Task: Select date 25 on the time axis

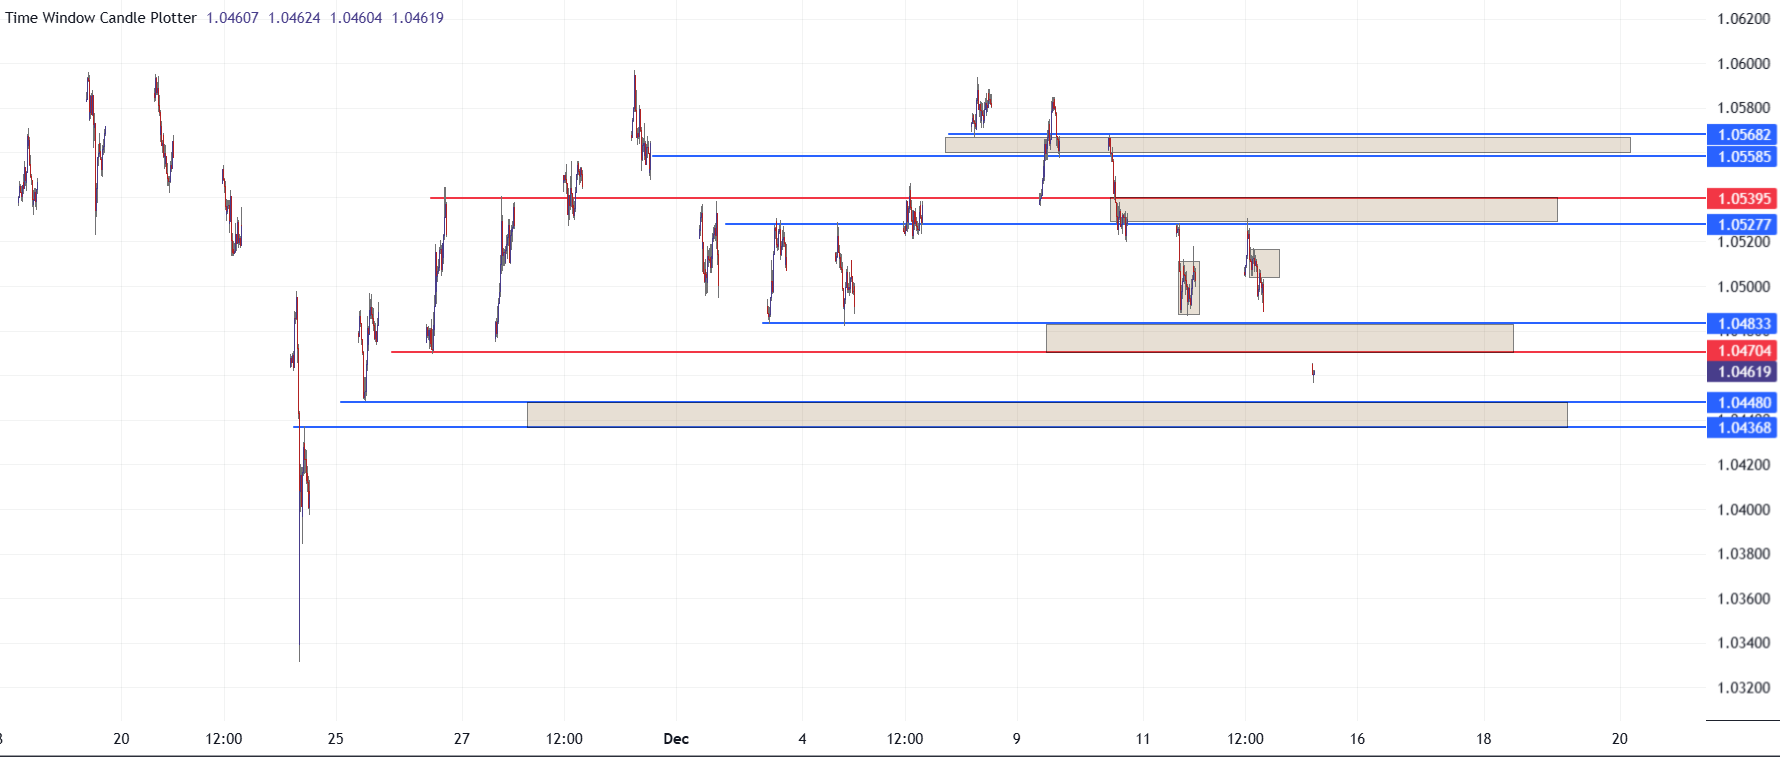Action: (x=335, y=739)
